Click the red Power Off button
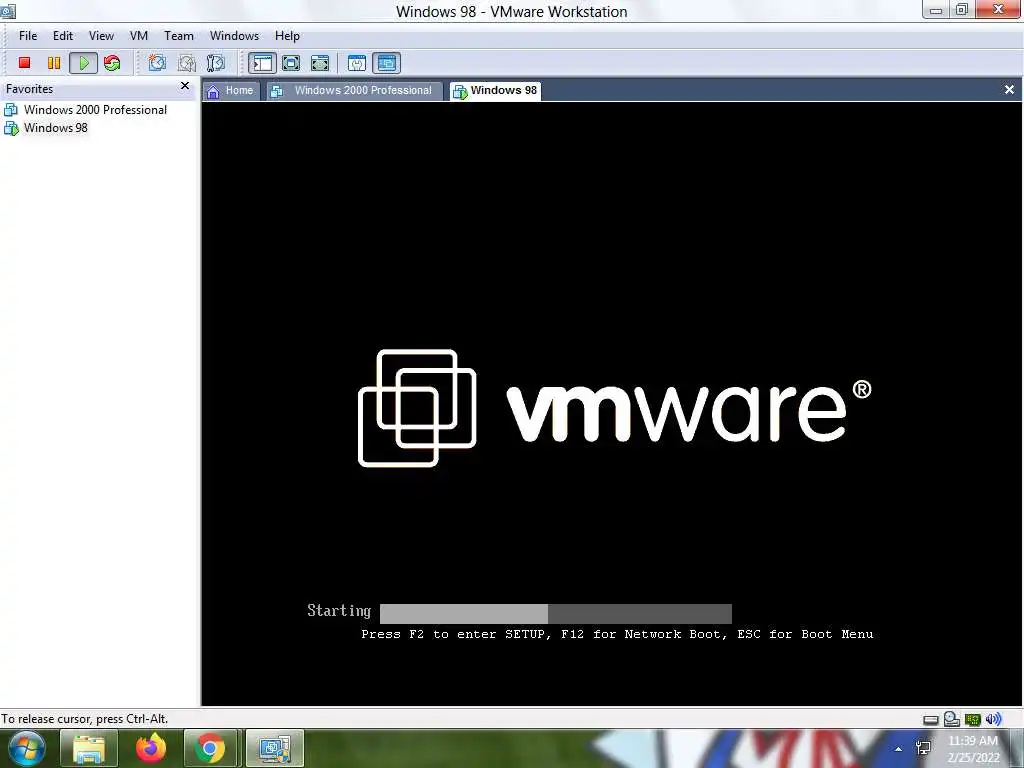The width and height of the screenshot is (1024, 768). (25, 63)
